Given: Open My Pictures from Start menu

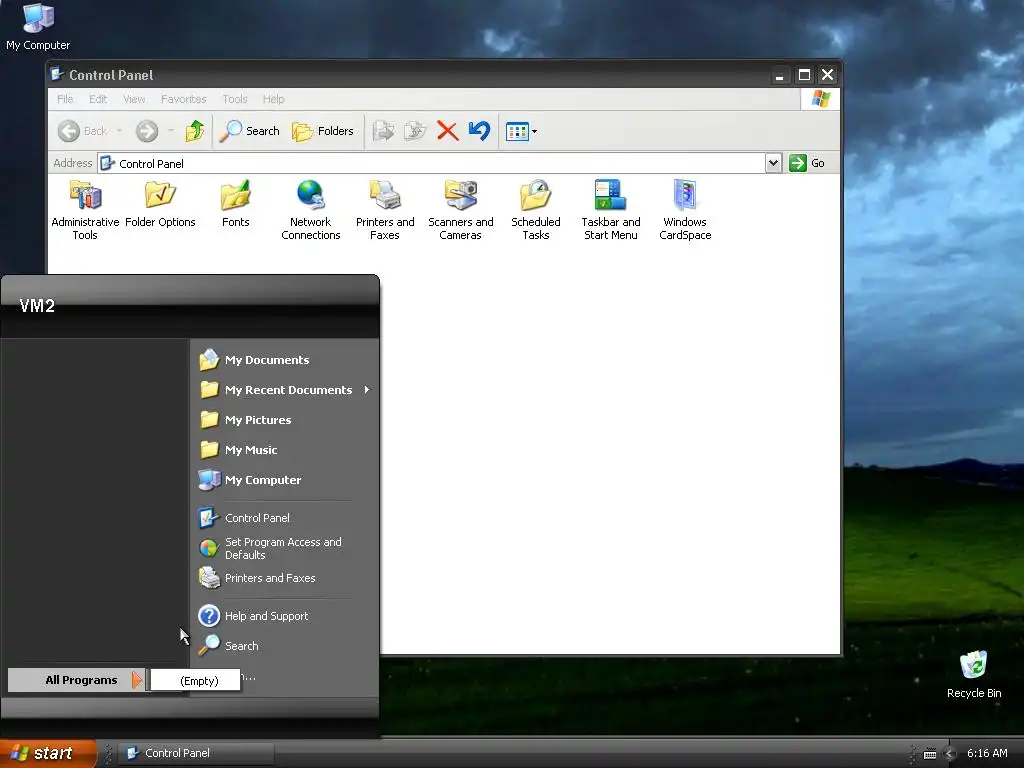Looking at the screenshot, I should point(284,420).
